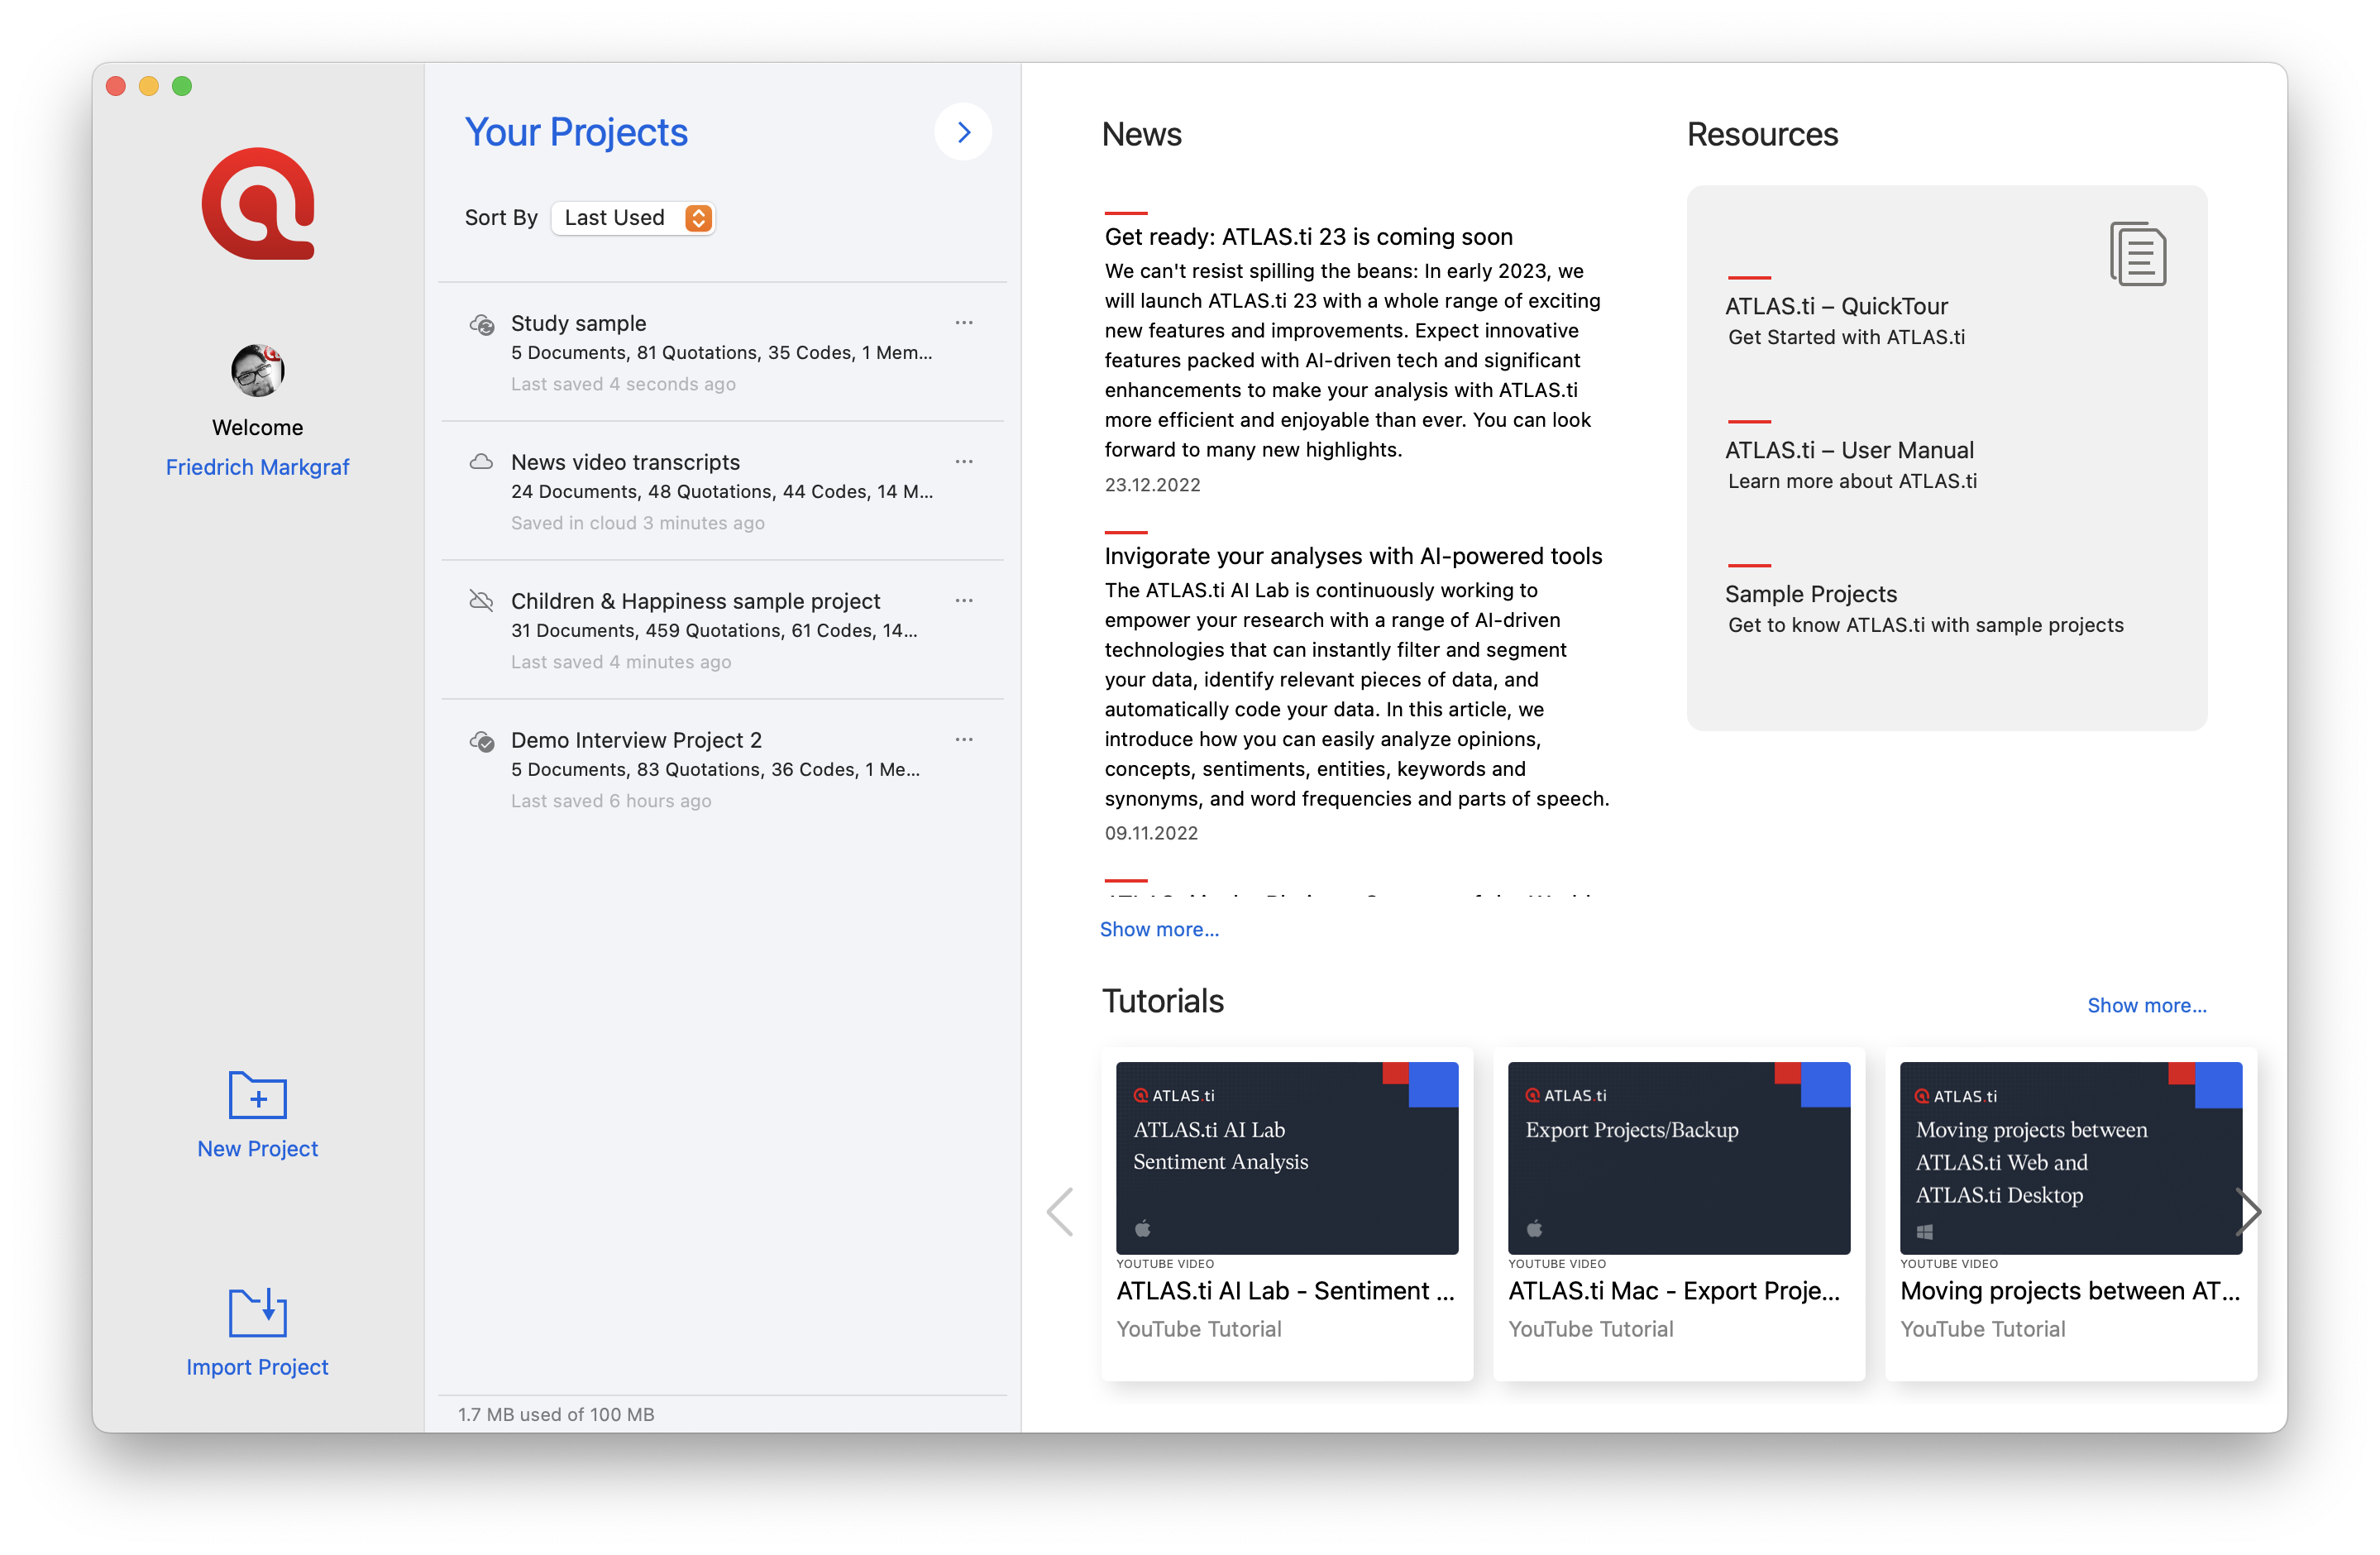
Task: Click the New Project label
Action: click(258, 1148)
